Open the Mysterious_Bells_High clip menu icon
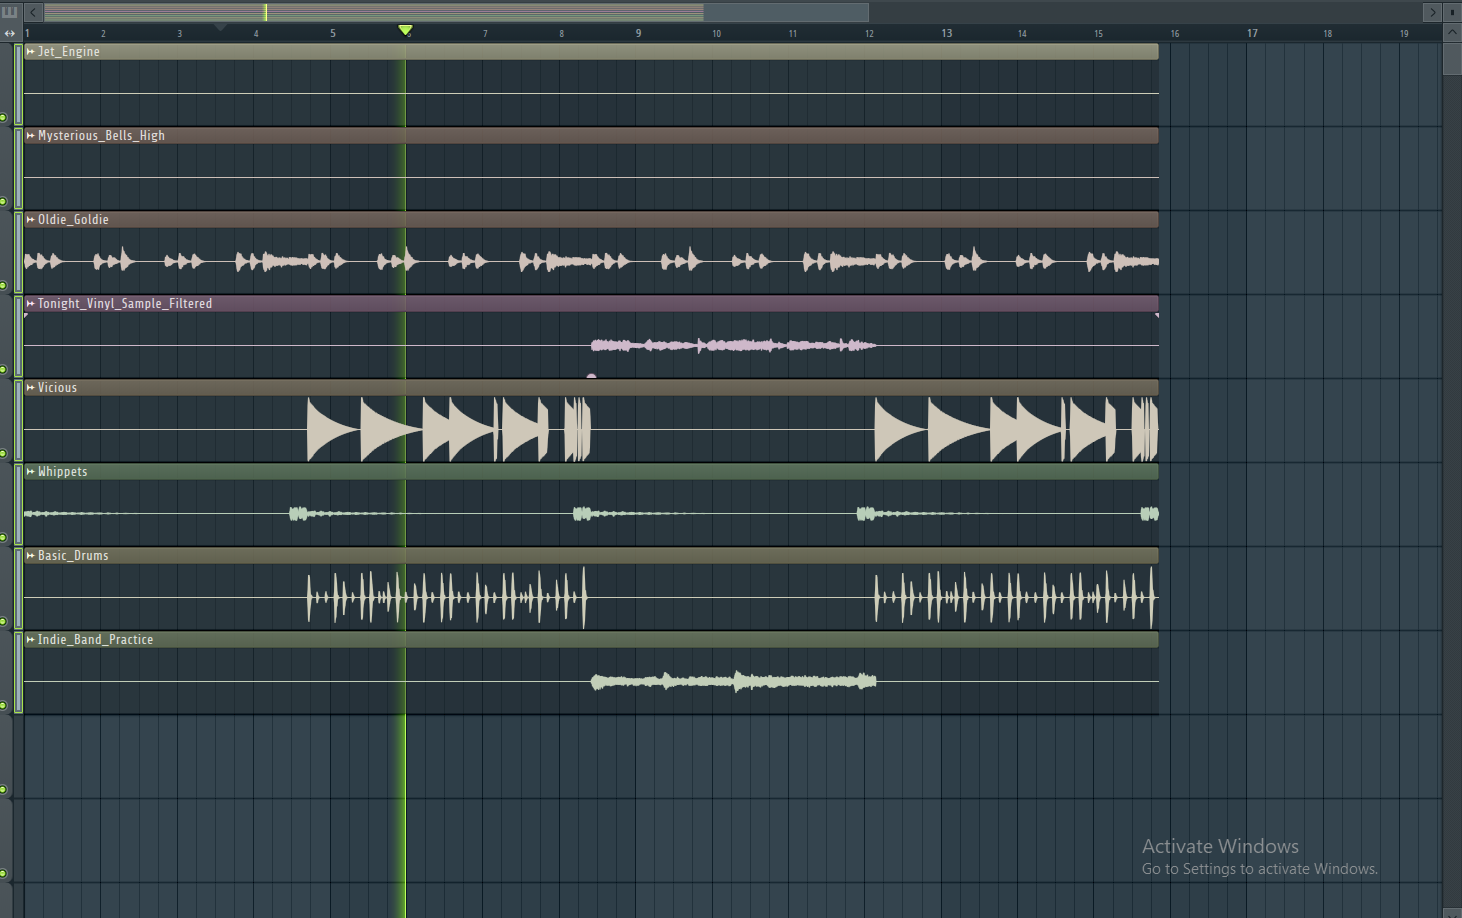This screenshot has height=918, width=1462. (x=30, y=135)
